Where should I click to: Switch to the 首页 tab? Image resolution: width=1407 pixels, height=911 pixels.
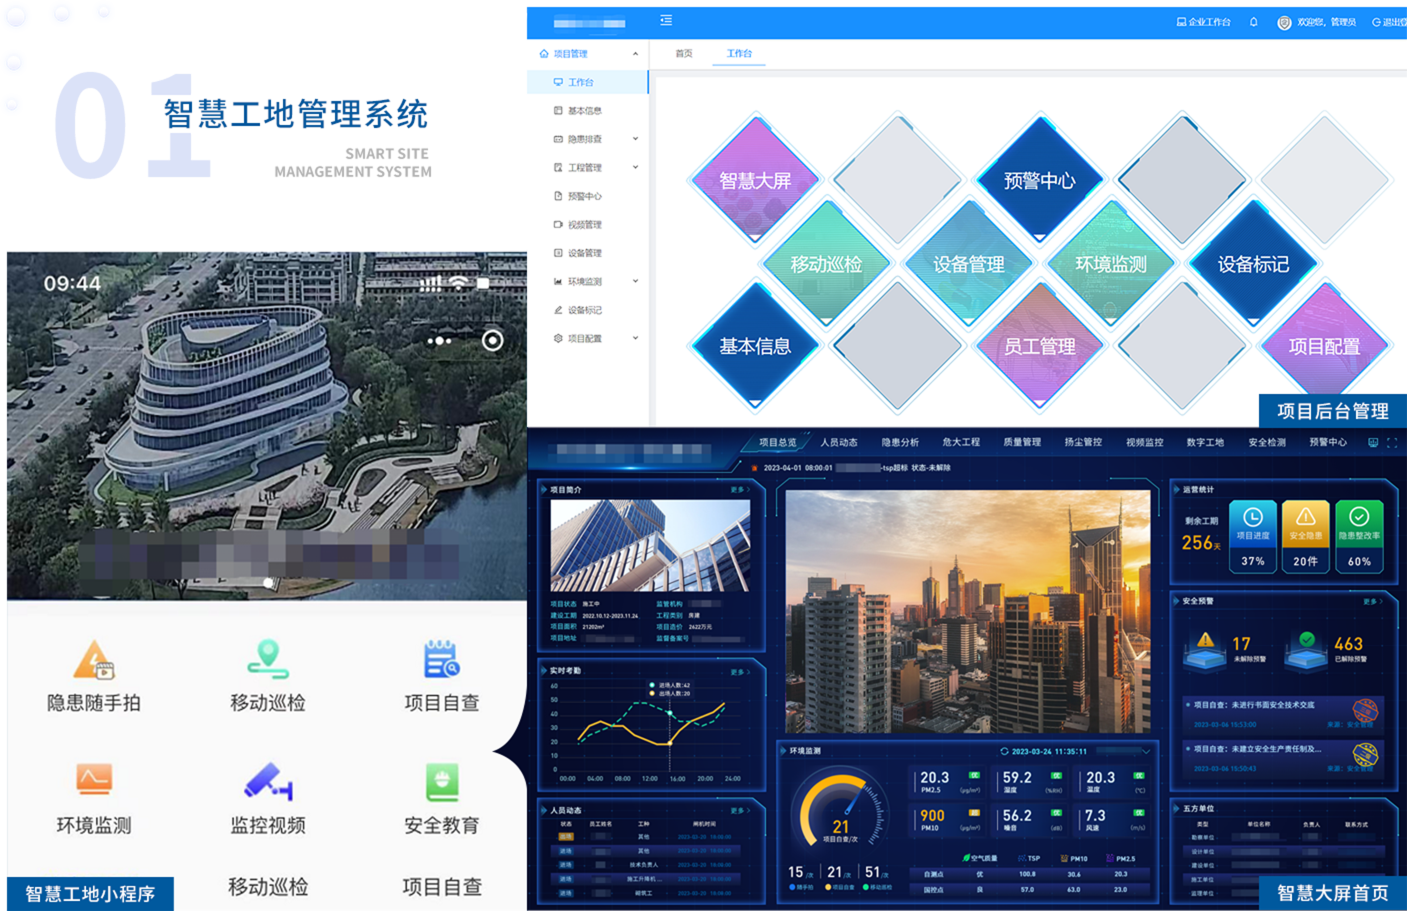coord(684,54)
